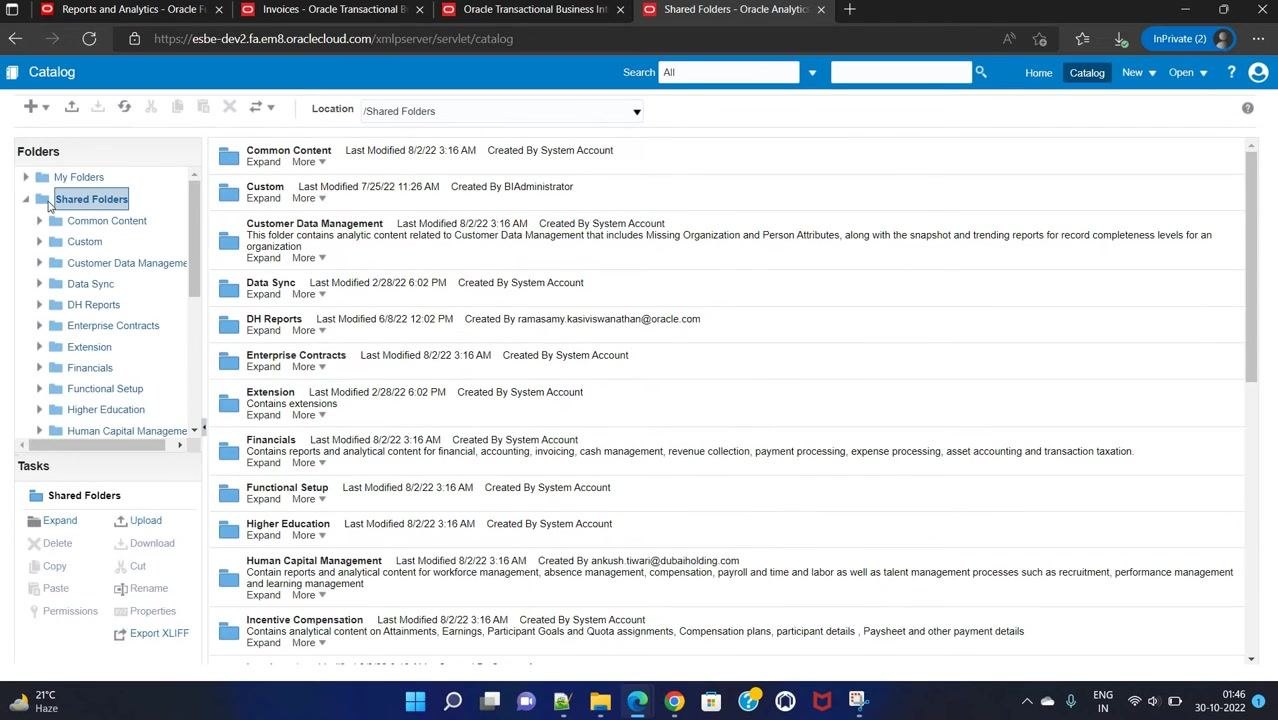
Task: Expand Higher Education tree node arrow
Action: (x=40, y=410)
